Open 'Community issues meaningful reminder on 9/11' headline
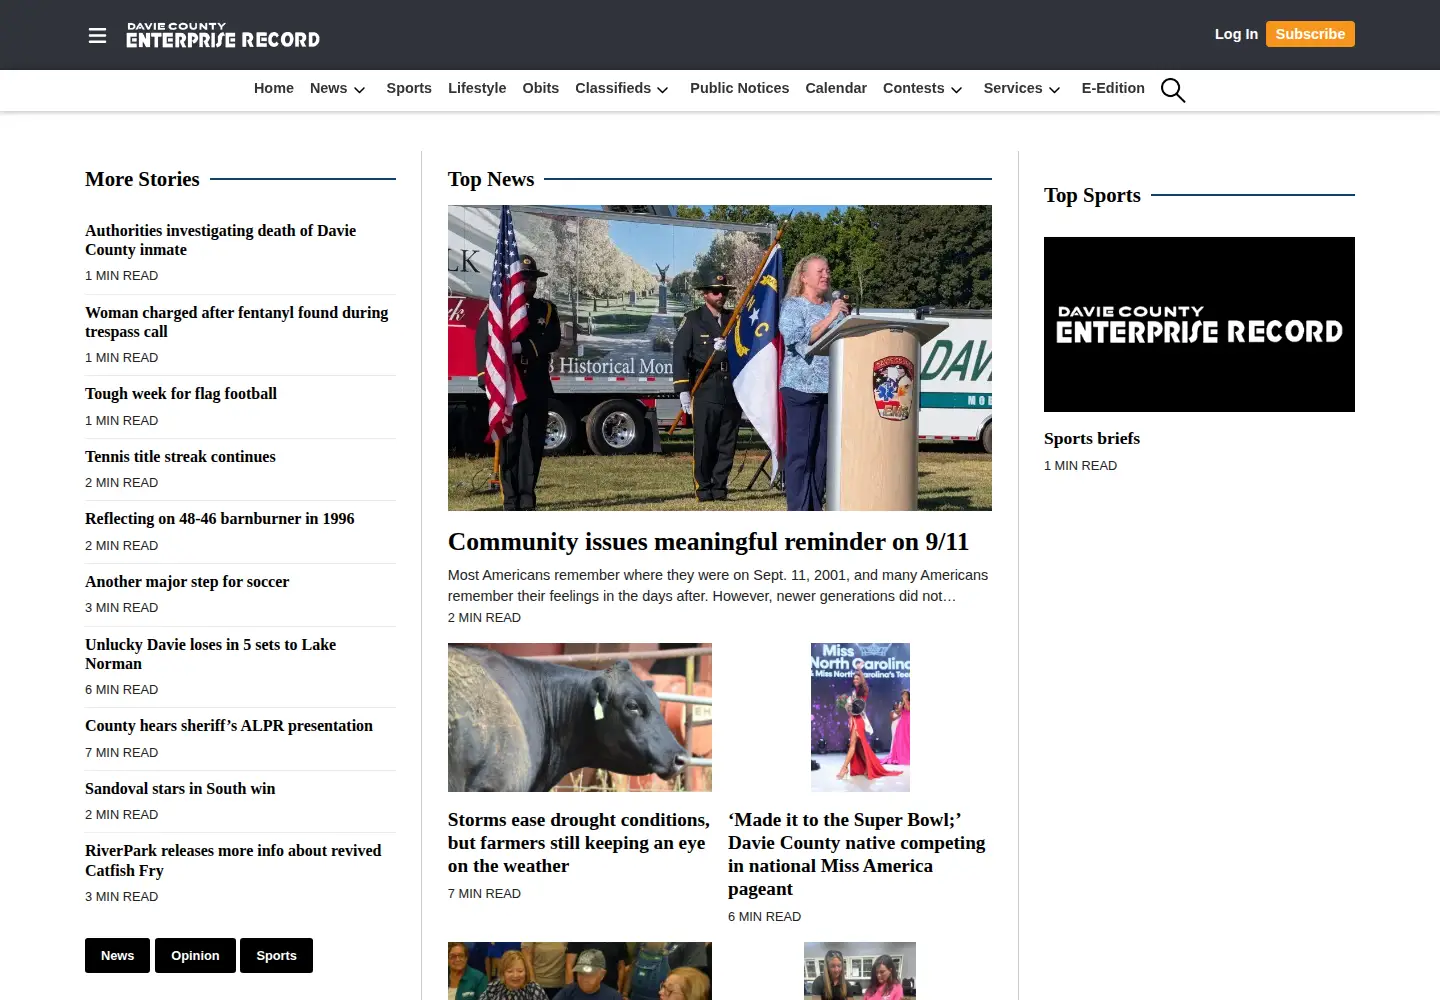Screen dimensions: 1440x1000 pos(708,542)
